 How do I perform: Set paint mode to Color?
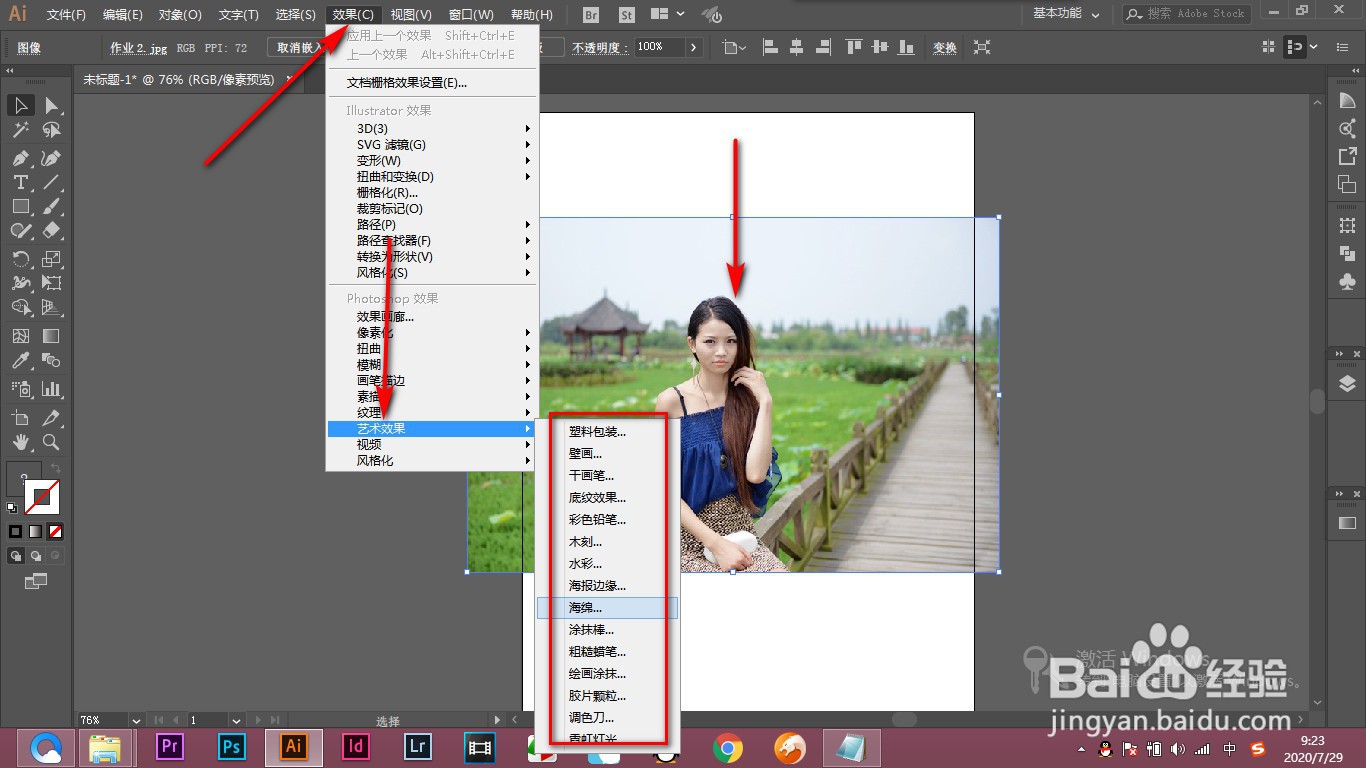[x=15, y=531]
